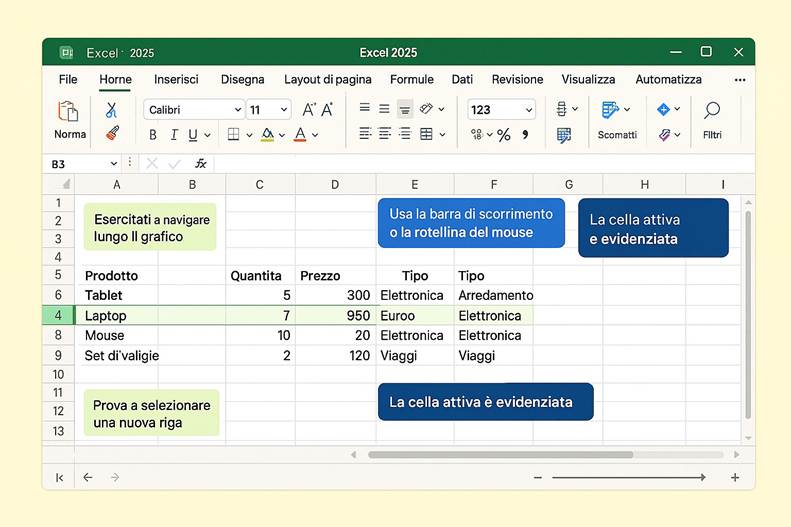Apply fill color bucket swatch
Viewport: 791px width, 527px height.
[x=268, y=134]
